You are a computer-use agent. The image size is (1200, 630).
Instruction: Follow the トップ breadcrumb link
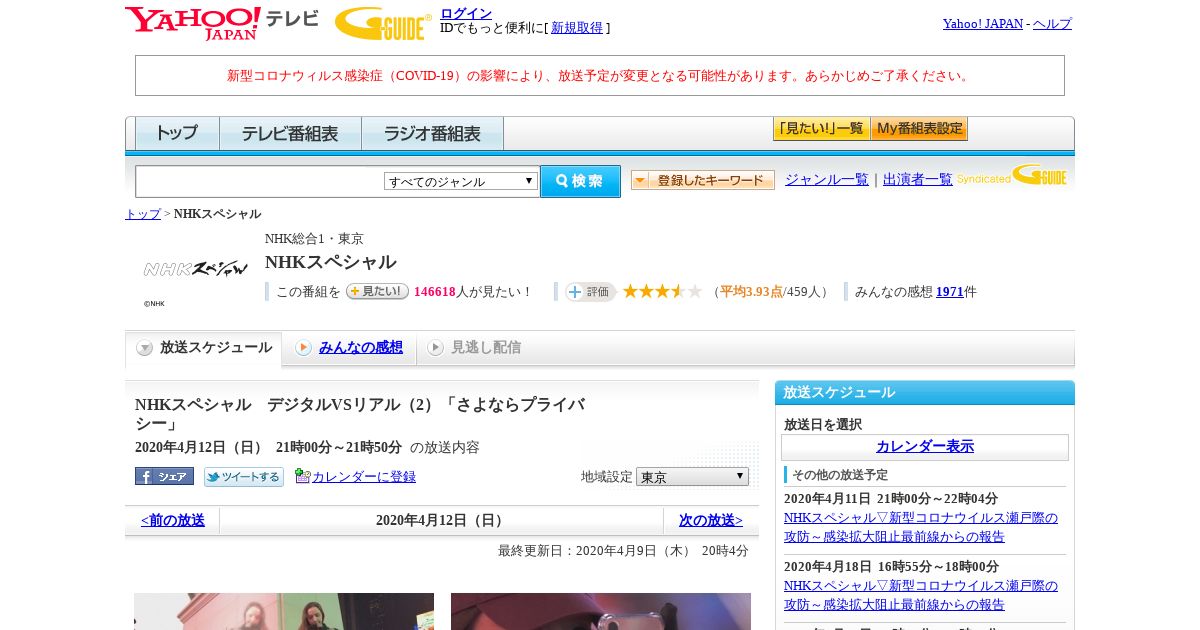tap(143, 214)
